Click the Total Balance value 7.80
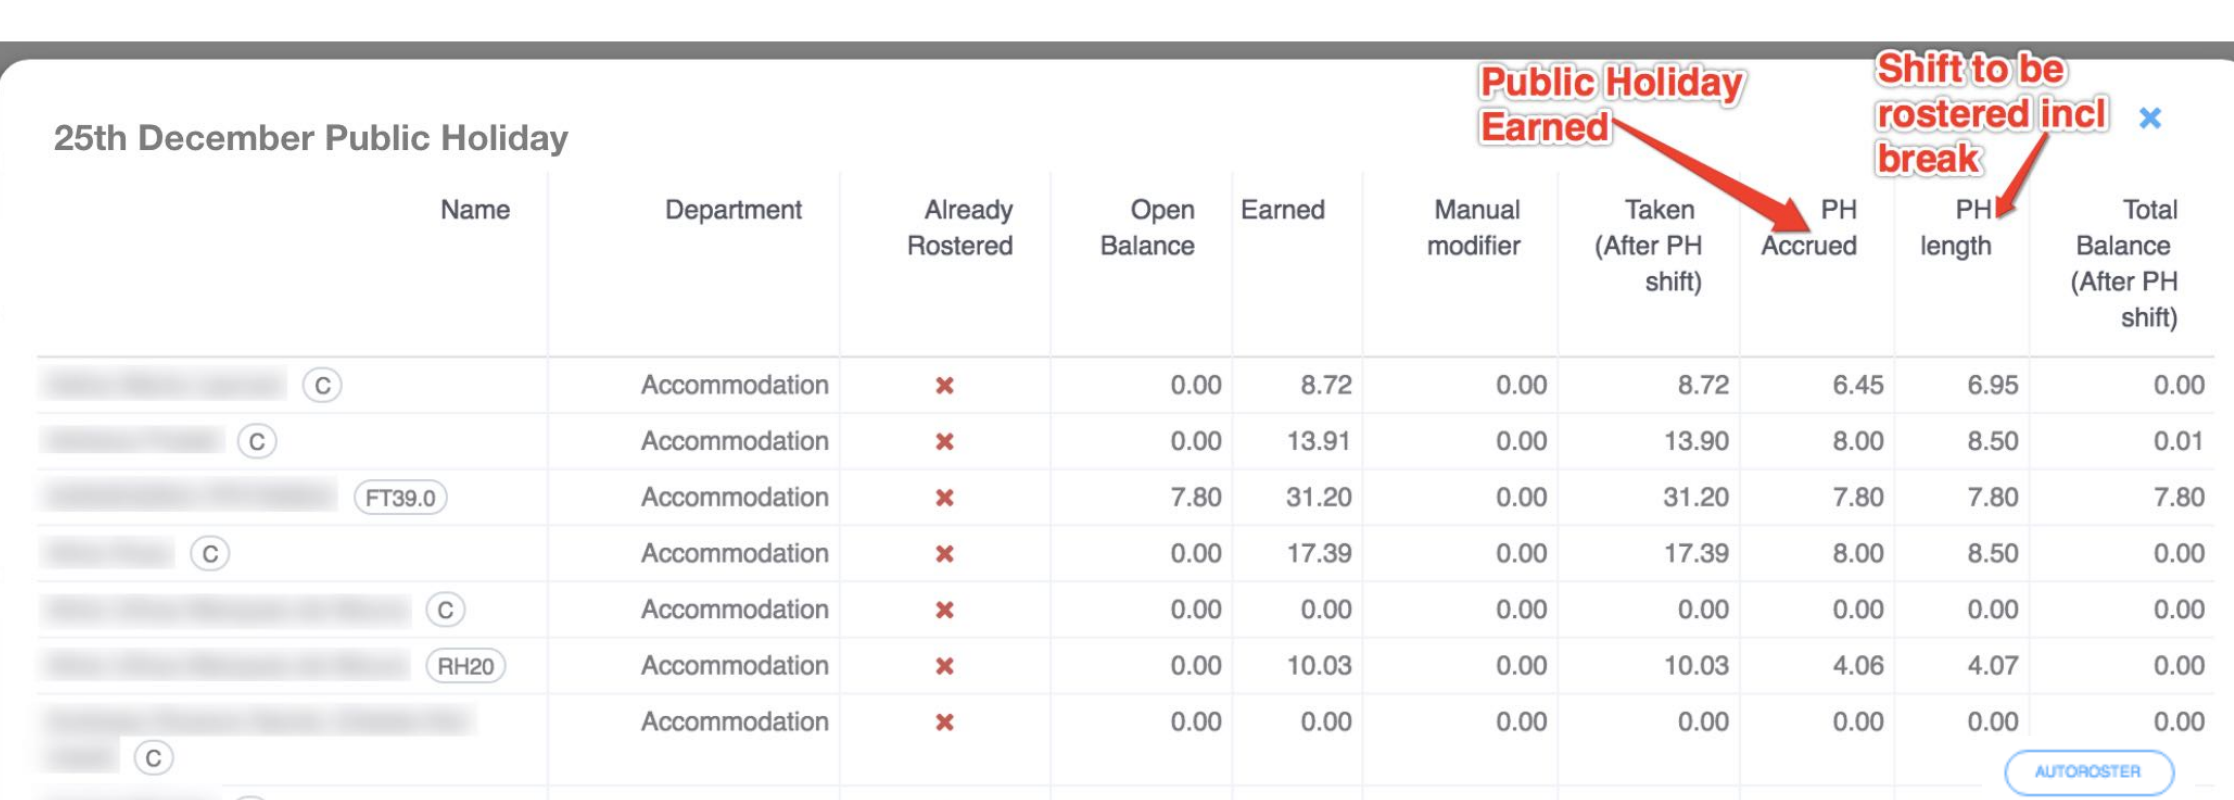Image resolution: width=2234 pixels, height=800 pixels. [x=2178, y=497]
